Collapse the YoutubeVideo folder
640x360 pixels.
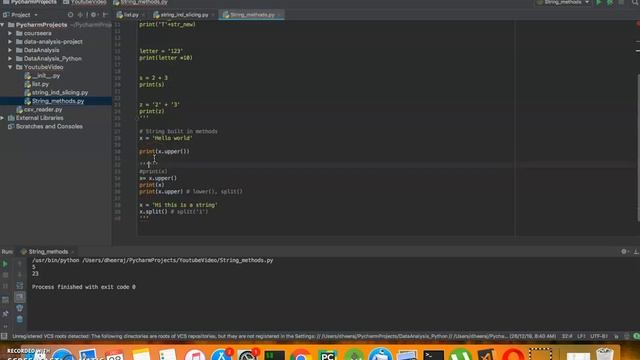pos(10,67)
